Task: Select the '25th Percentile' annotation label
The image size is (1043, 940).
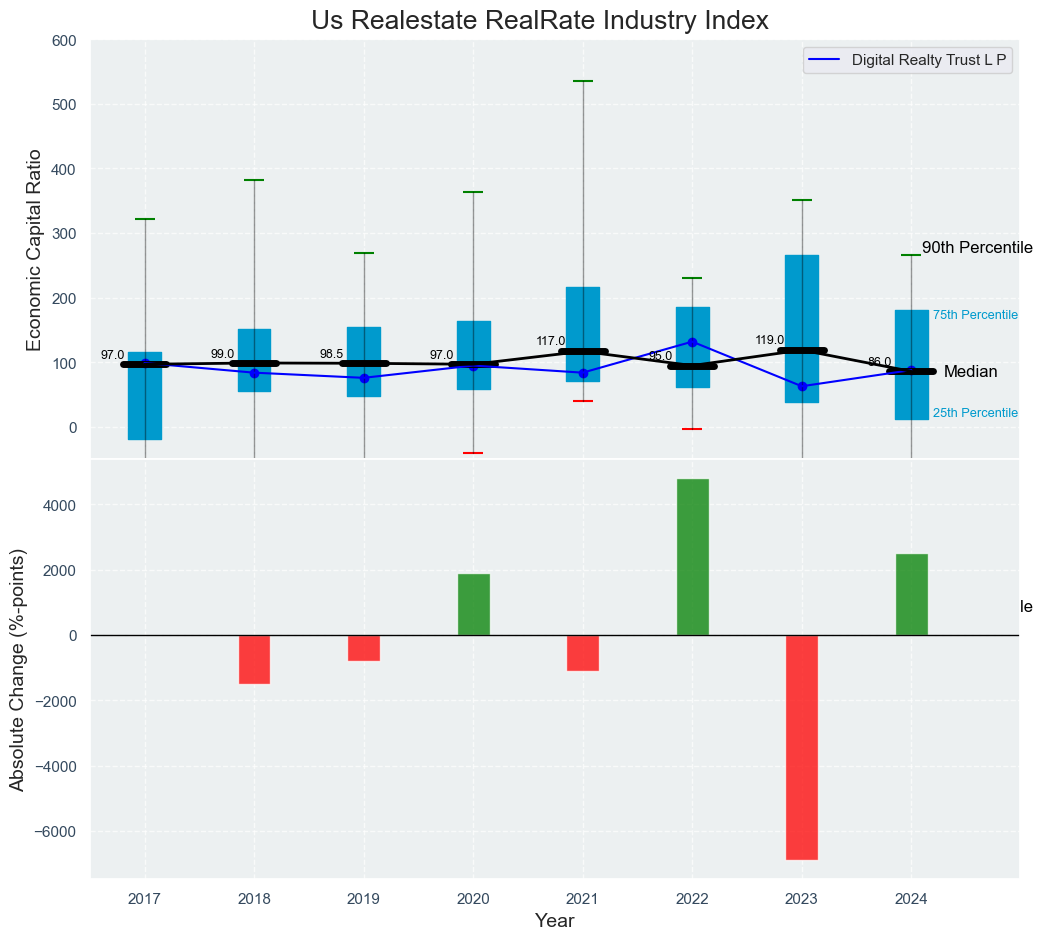Action: 975,413
